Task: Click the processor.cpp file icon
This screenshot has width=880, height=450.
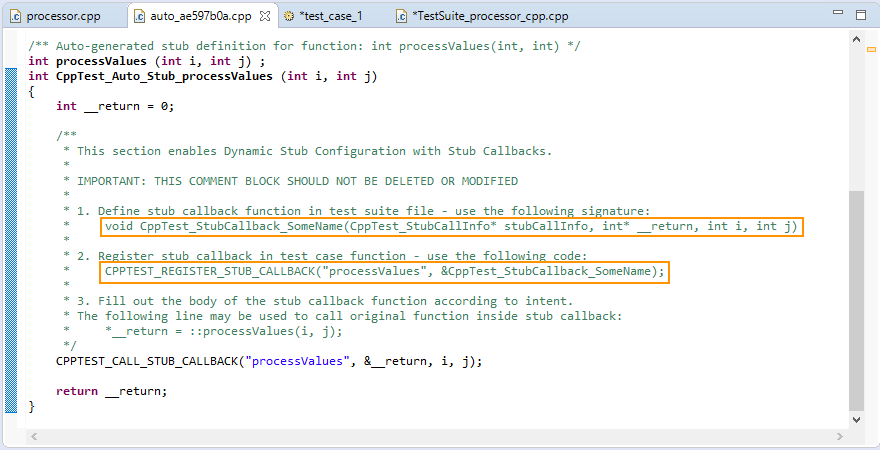Action: pos(16,16)
